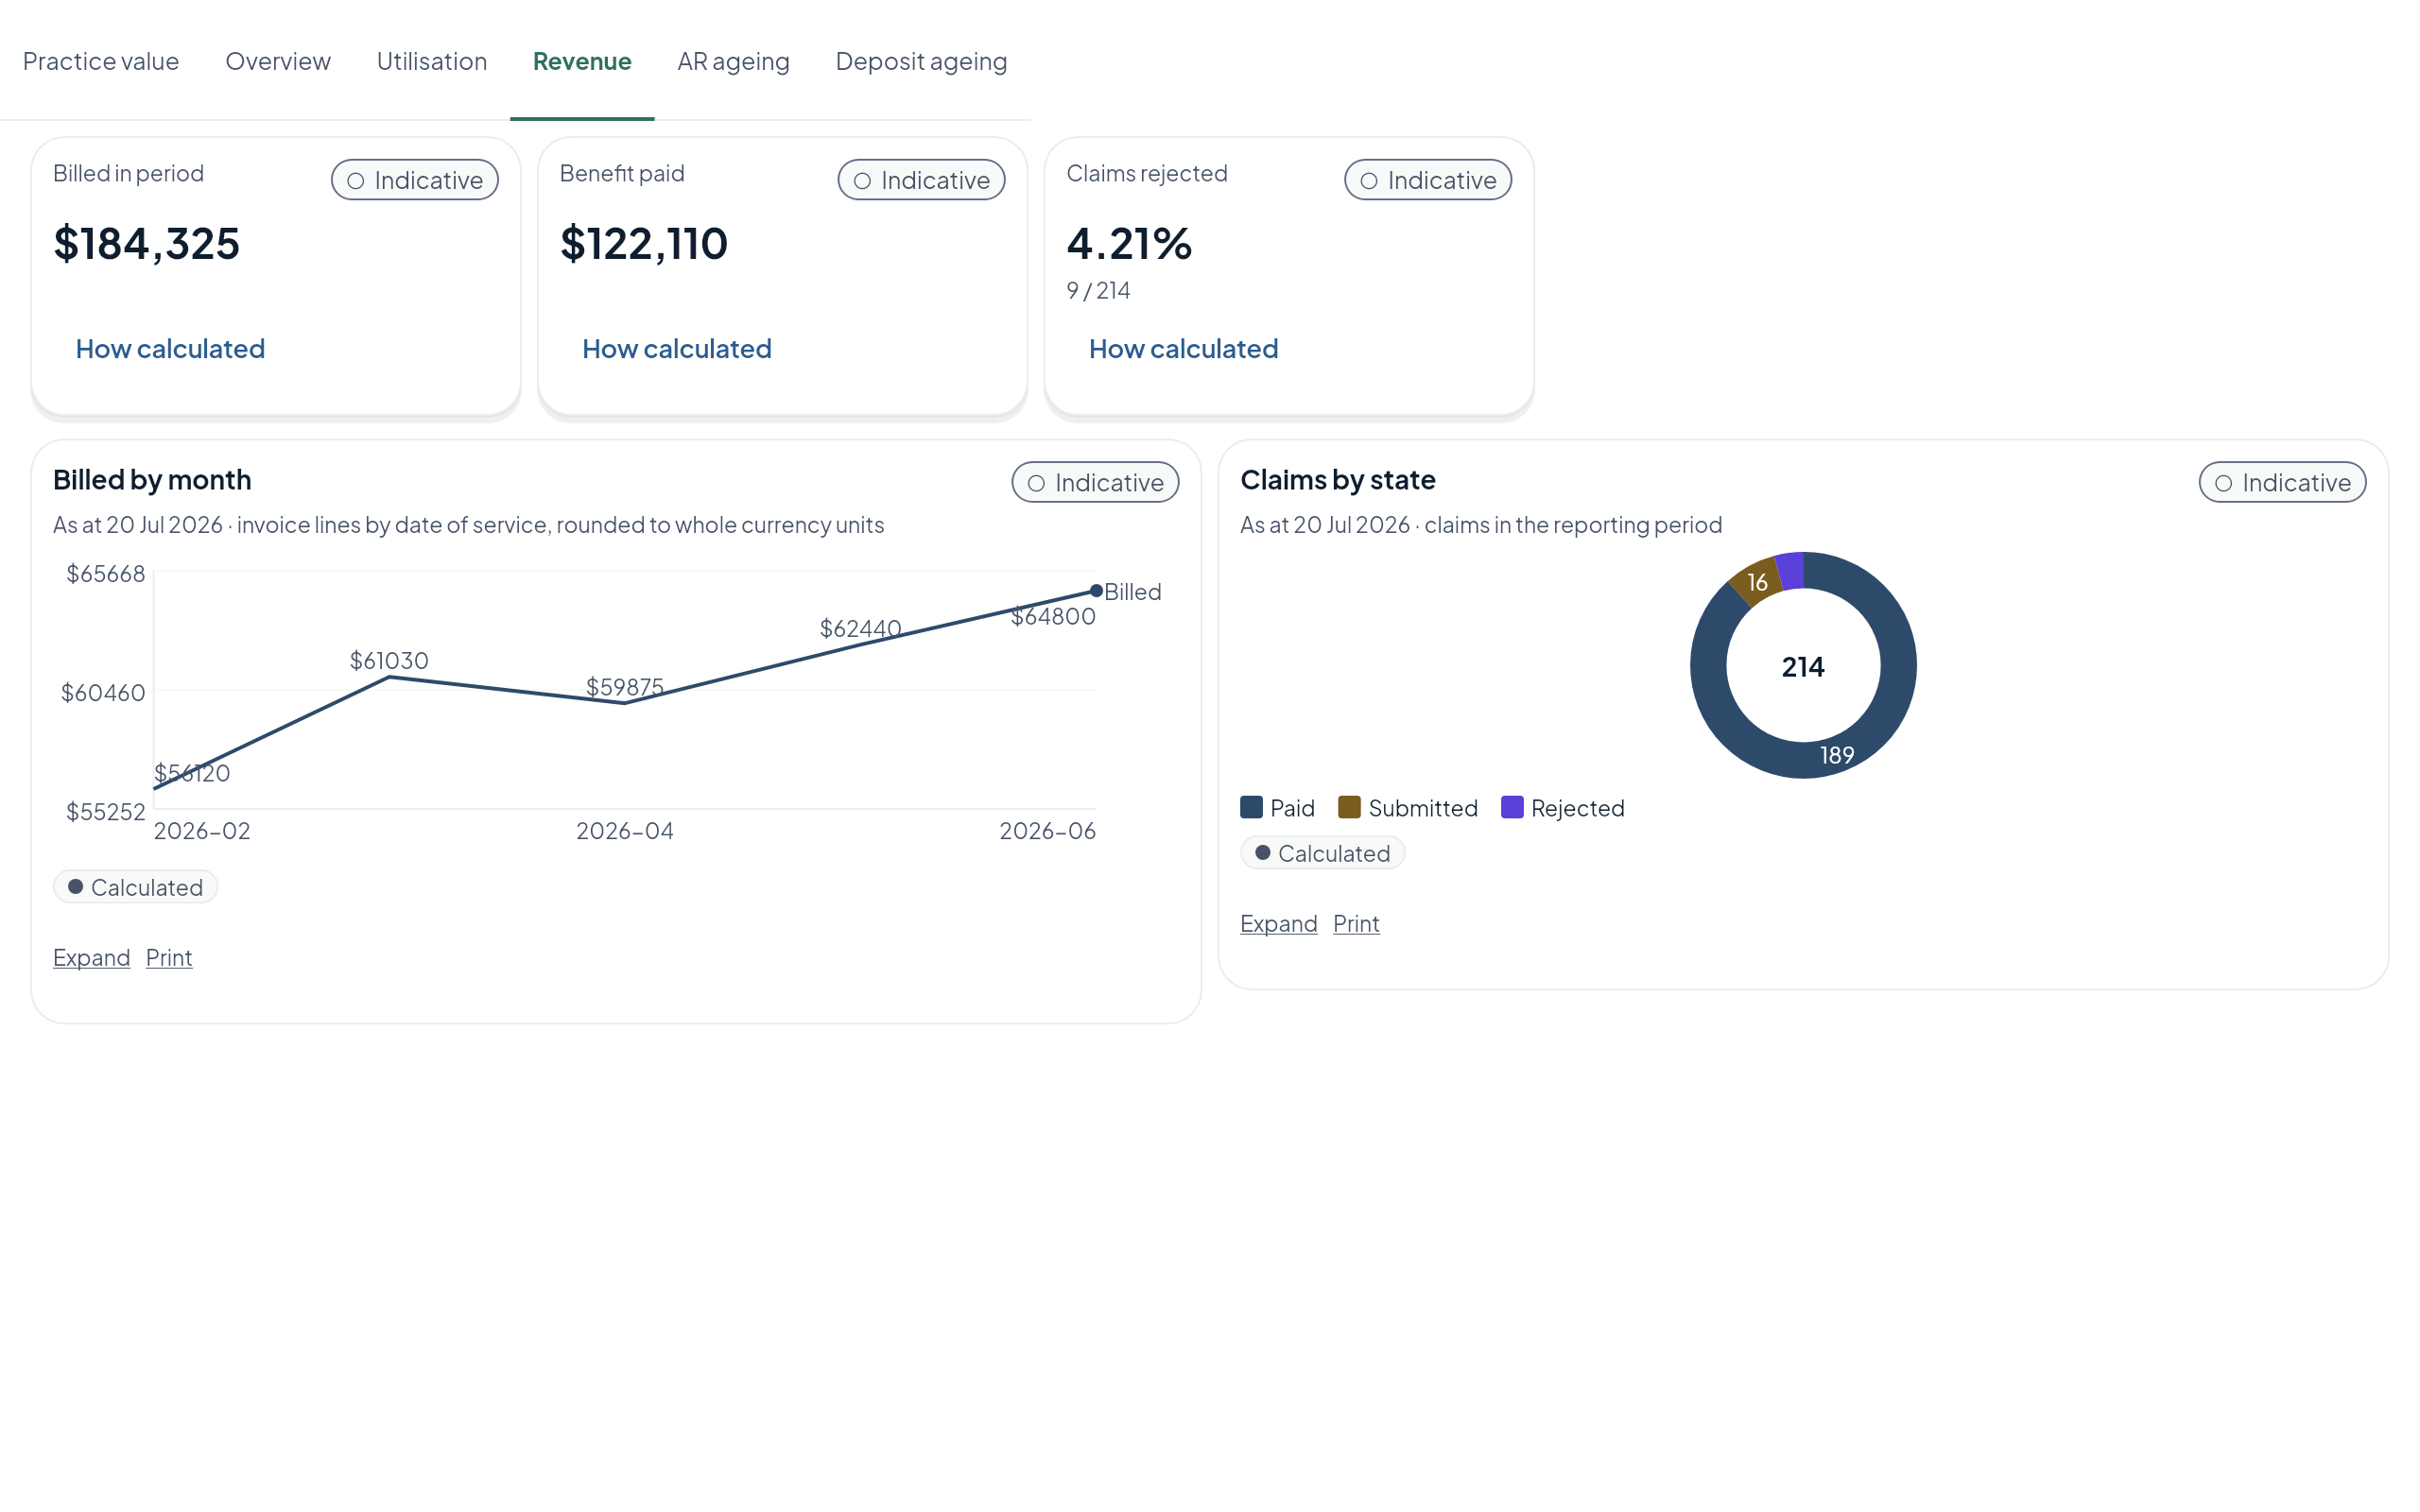Viewport: 2420px width, 1512px height.
Task: Open How calculated for Claims rejected
Action: click(1183, 348)
